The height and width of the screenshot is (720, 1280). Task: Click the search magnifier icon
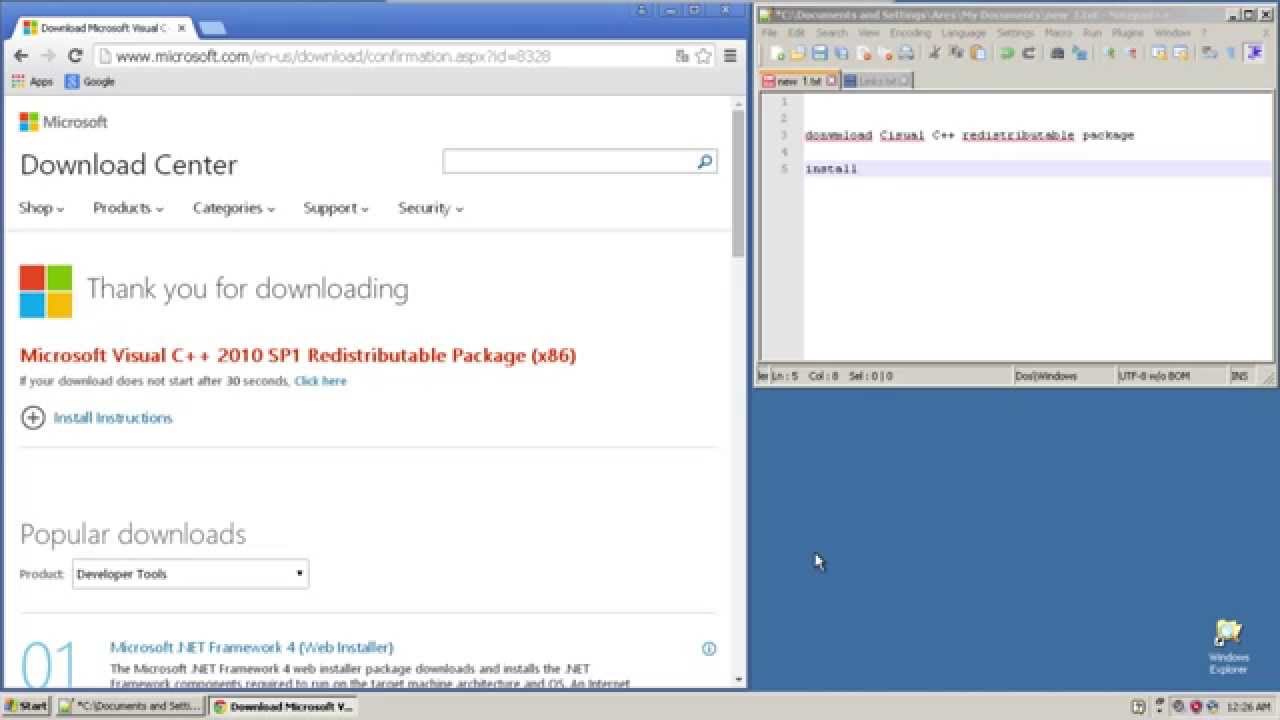705,161
